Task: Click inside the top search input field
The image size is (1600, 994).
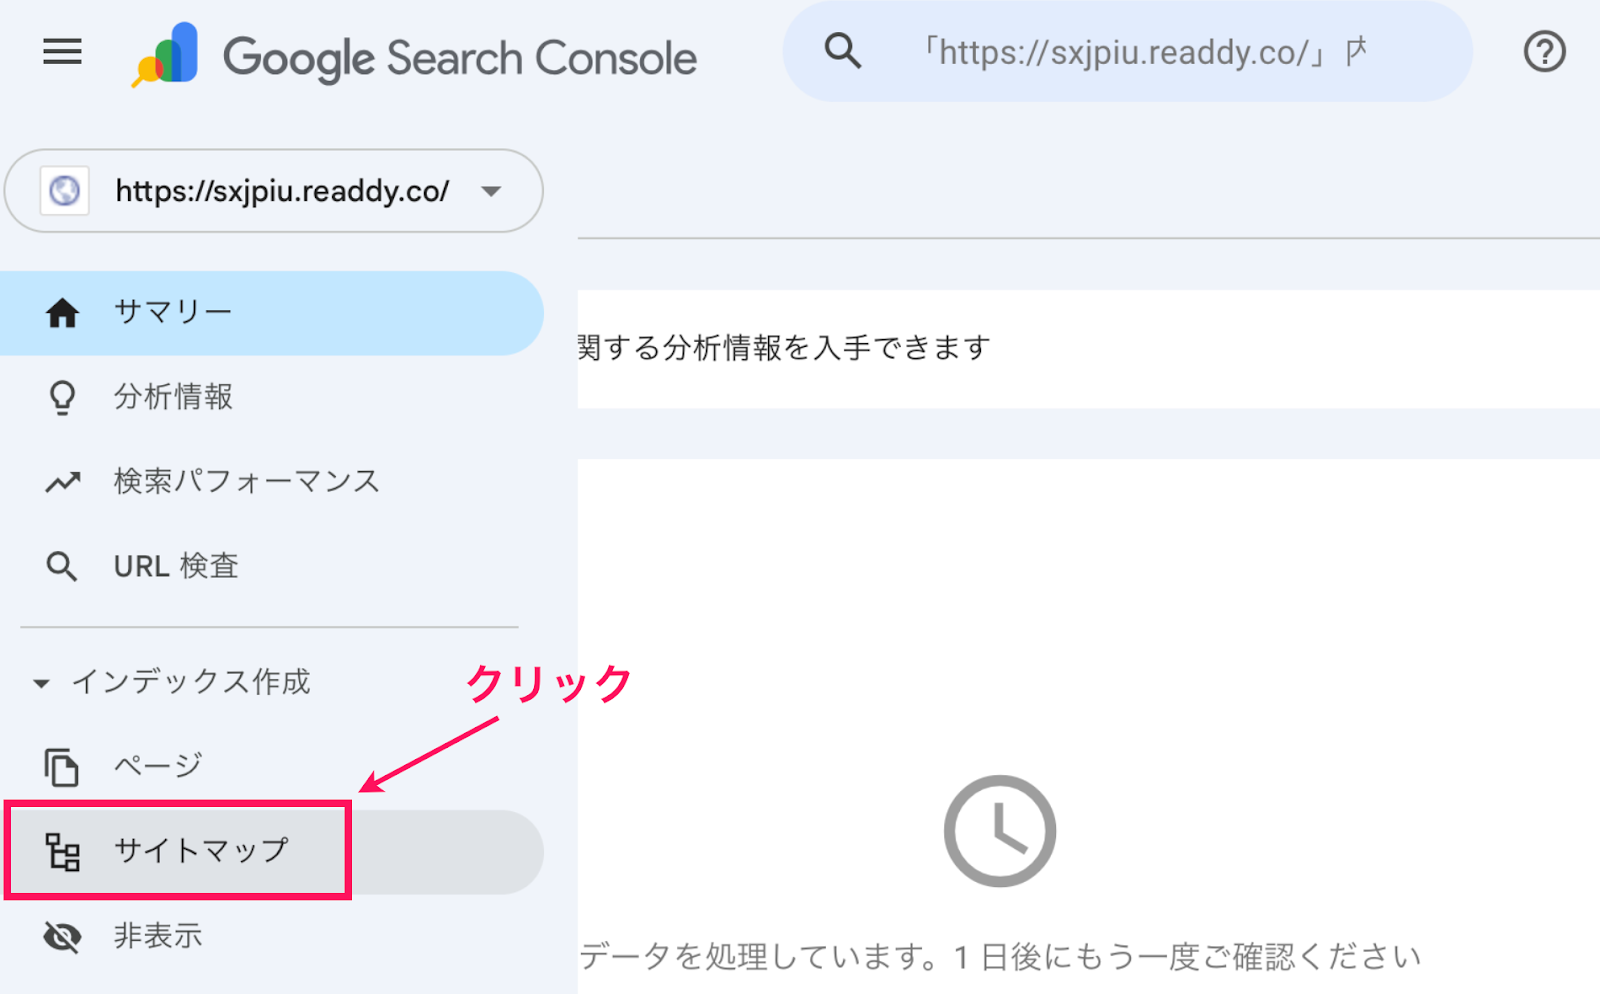Action: tap(1130, 52)
